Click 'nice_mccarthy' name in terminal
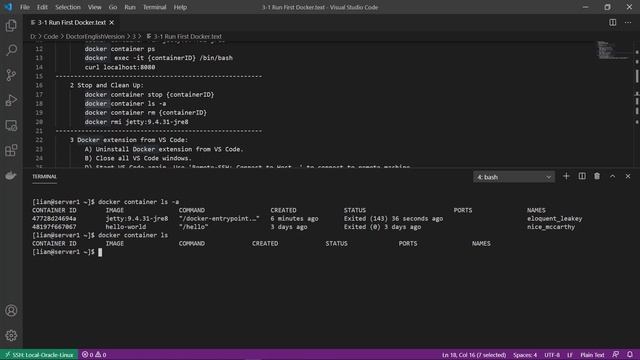Viewport: 640px width, 360px height. (551, 227)
